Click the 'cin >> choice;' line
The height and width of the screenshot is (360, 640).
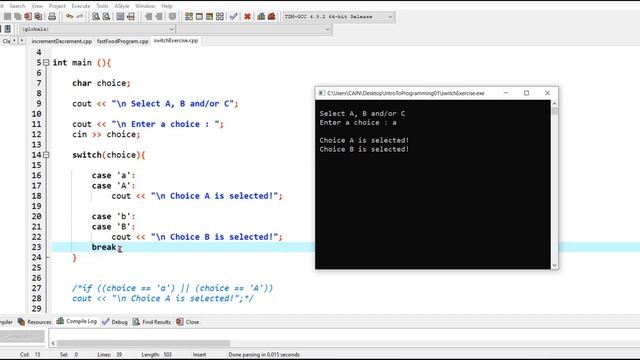[106, 134]
